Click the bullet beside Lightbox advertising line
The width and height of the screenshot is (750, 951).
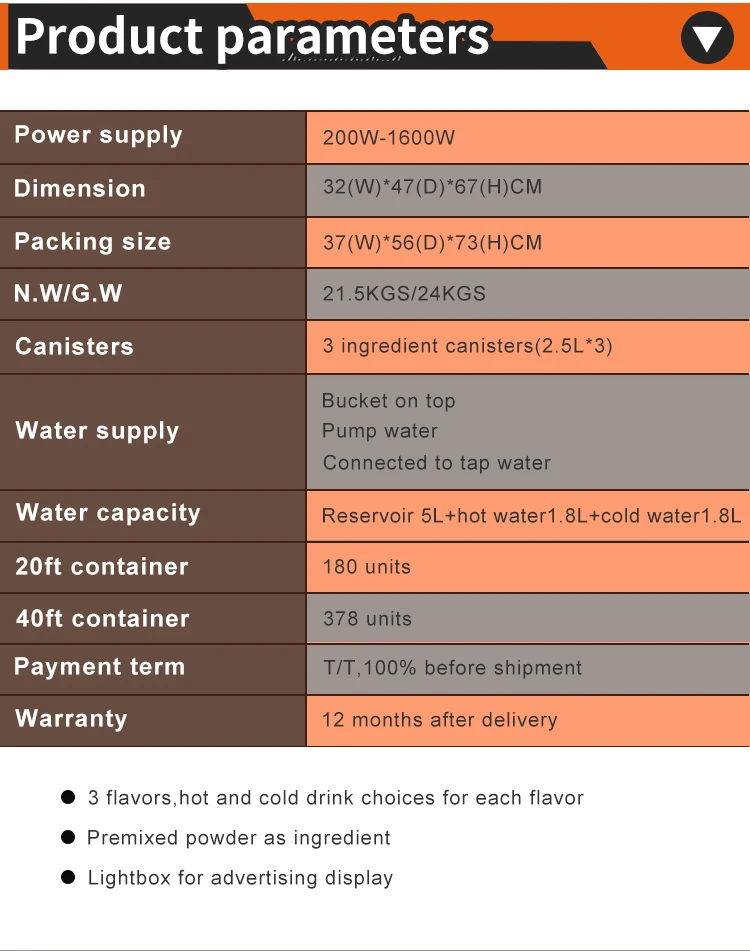click(x=68, y=877)
